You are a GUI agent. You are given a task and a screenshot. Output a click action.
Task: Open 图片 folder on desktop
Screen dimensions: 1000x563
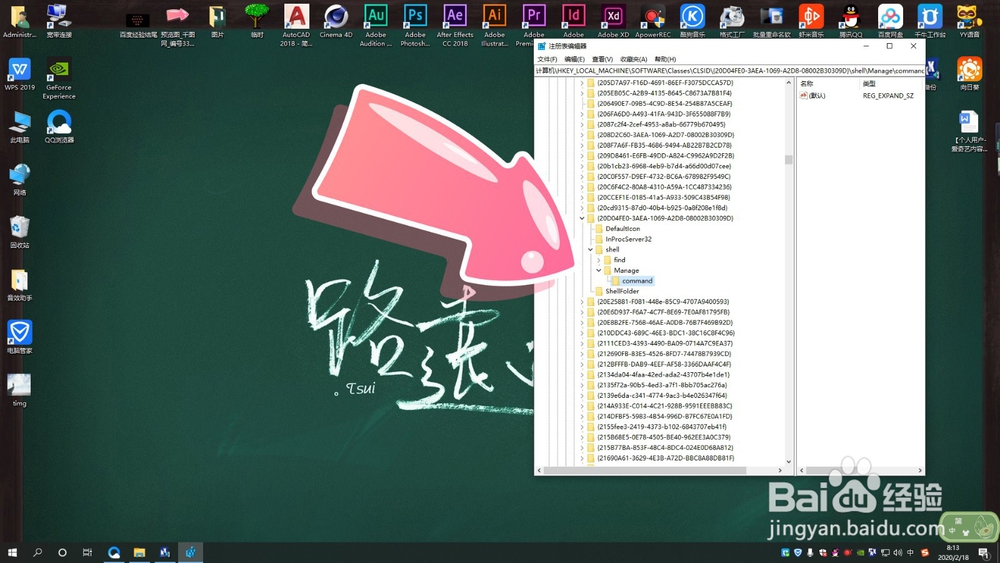click(217, 21)
